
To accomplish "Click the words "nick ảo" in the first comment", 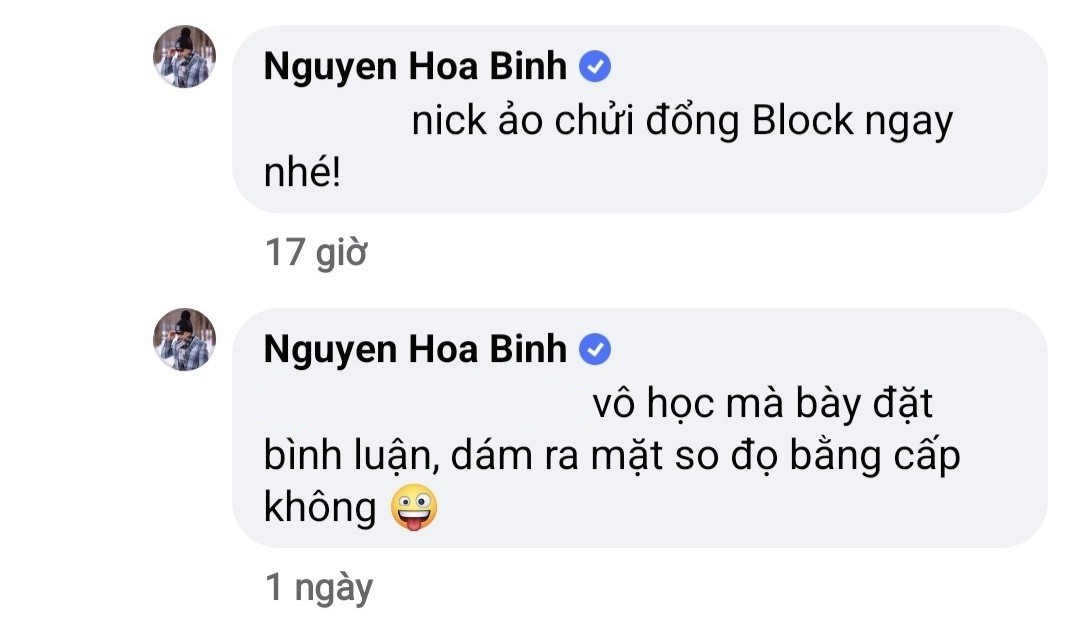I will [x=476, y=122].
